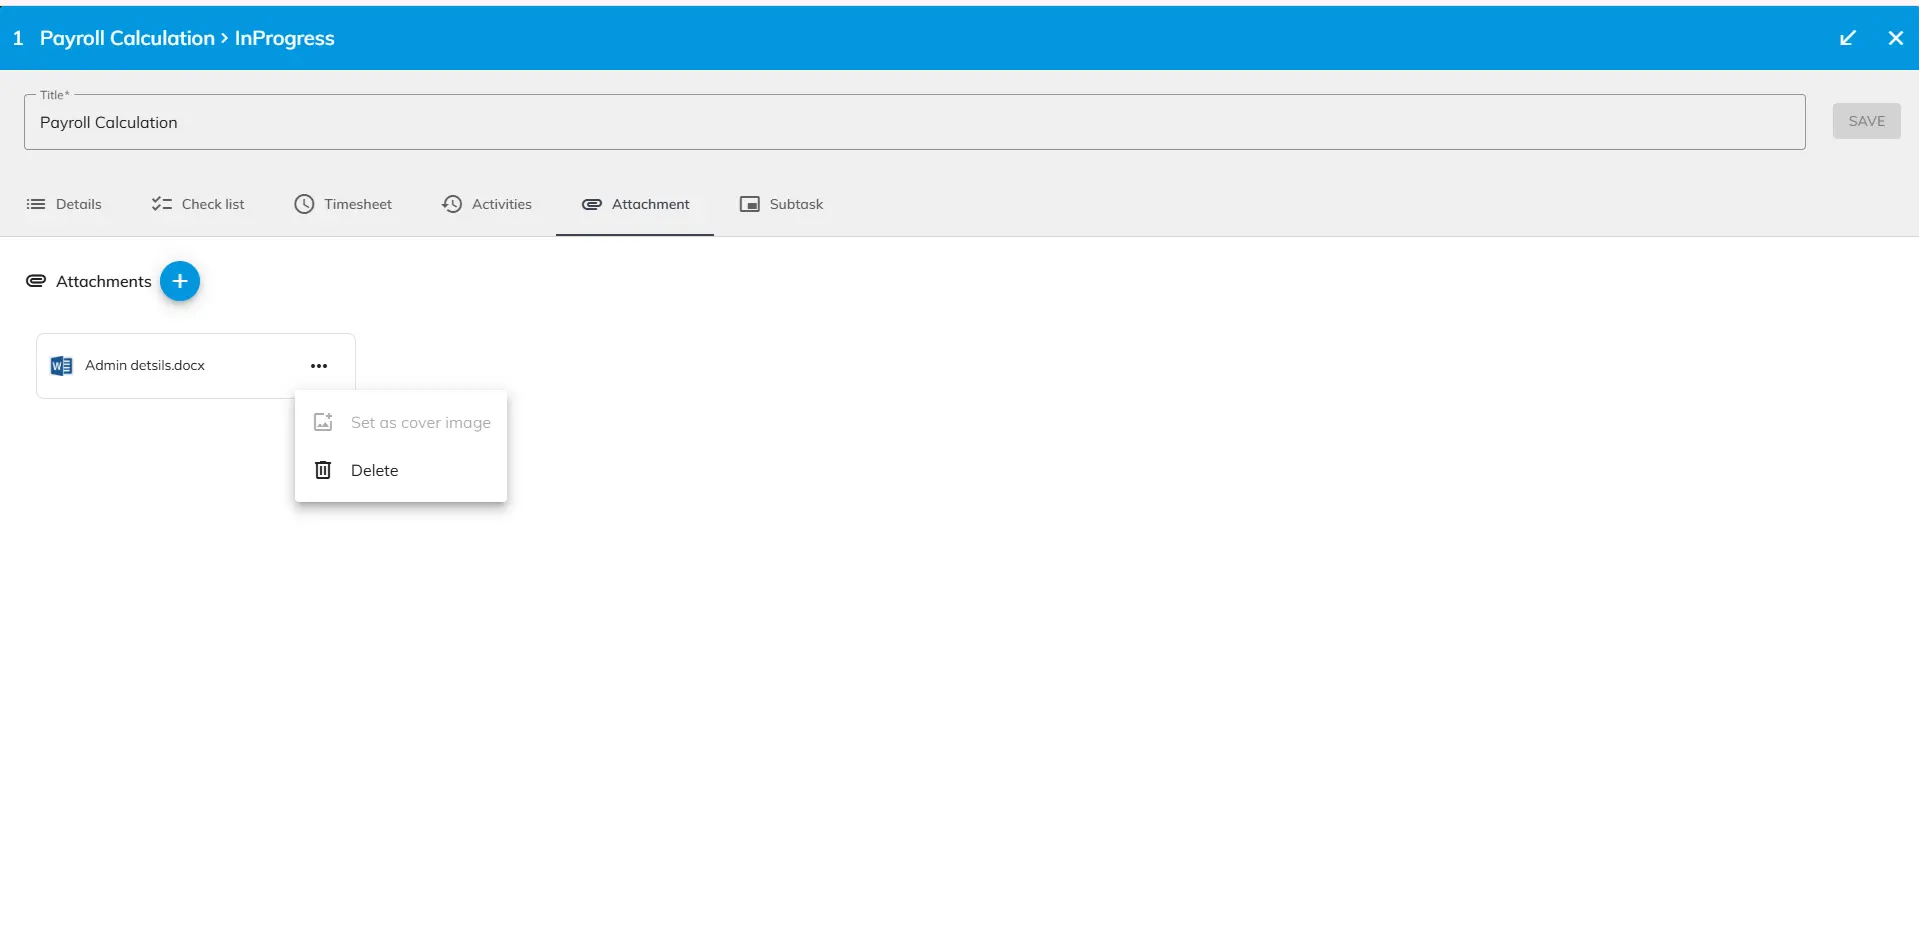Image resolution: width=1919 pixels, height=929 pixels.
Task: Switch to the Details tab
Action: click(x=64, y=204)
